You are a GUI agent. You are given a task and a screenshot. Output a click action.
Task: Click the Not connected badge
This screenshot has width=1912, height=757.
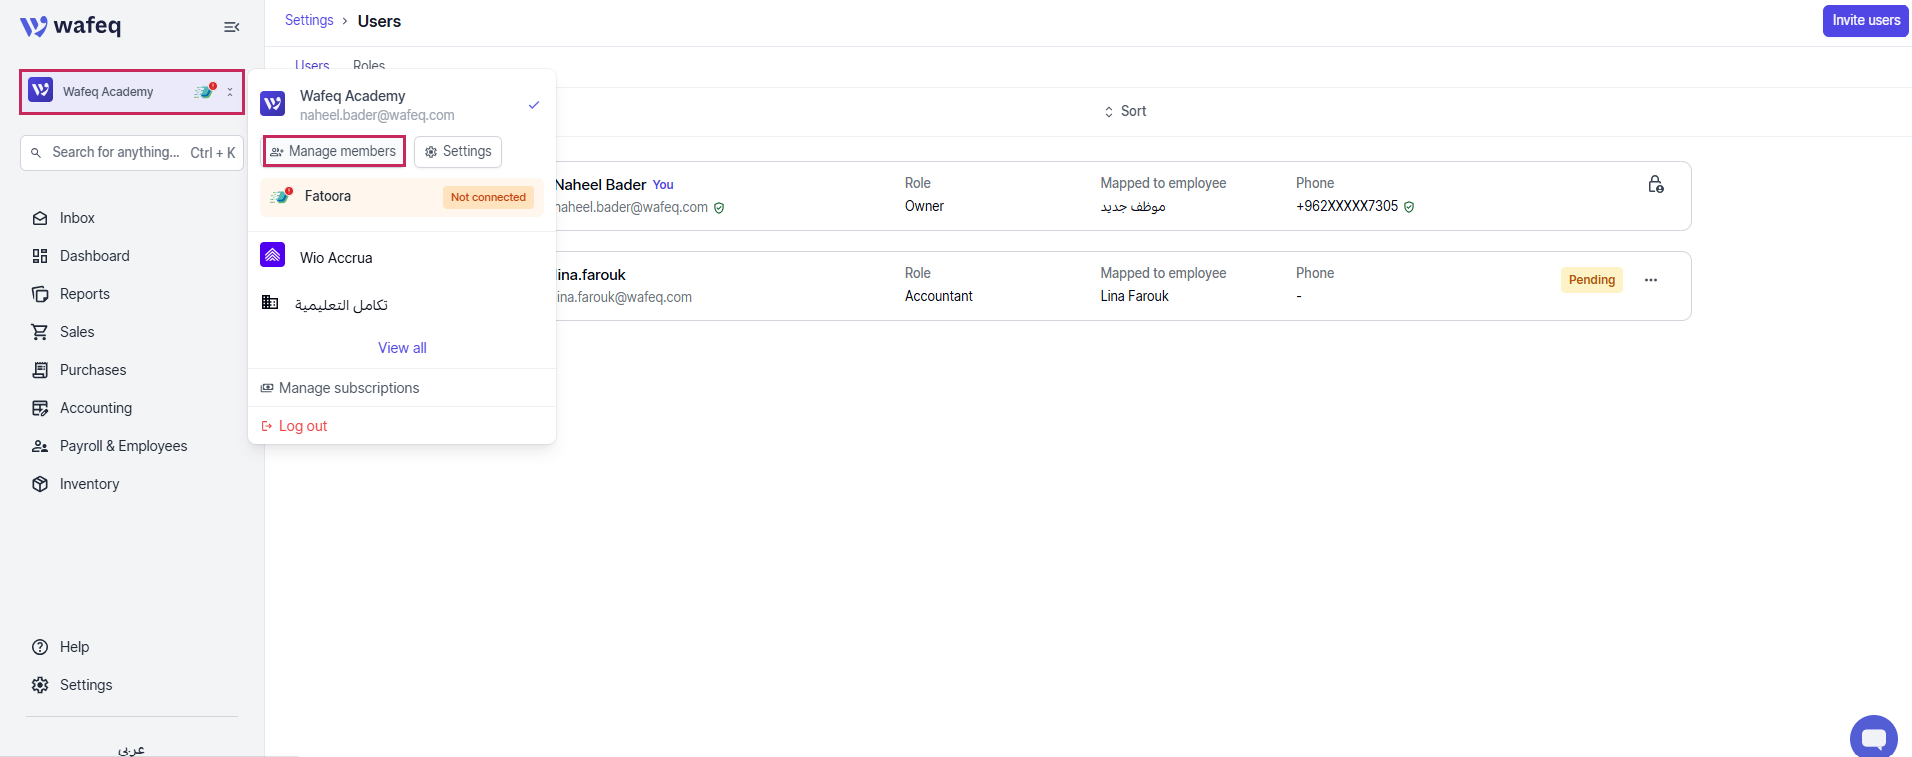(x=488, y=197)
